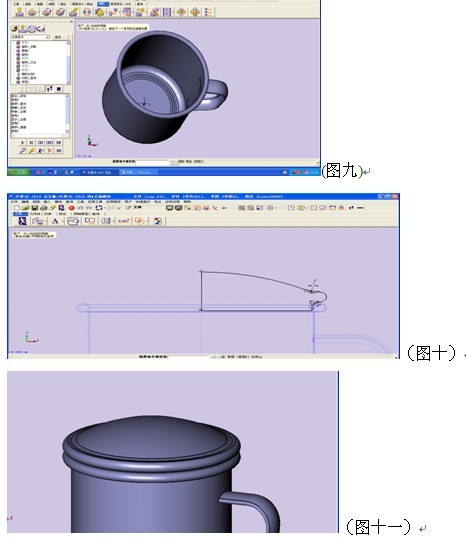Click the step-to-end button beside the play button
Viewport: 466px width, 539px height.
(x=32, y=142)
